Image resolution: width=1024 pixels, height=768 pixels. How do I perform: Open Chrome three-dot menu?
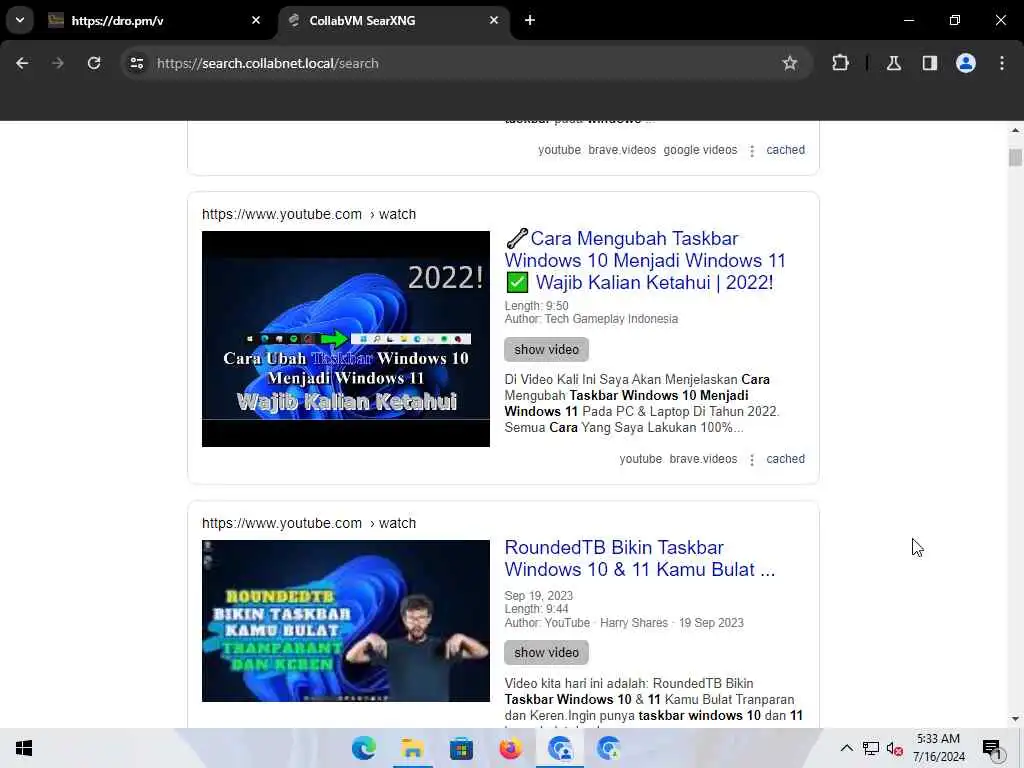[1002, 63]
